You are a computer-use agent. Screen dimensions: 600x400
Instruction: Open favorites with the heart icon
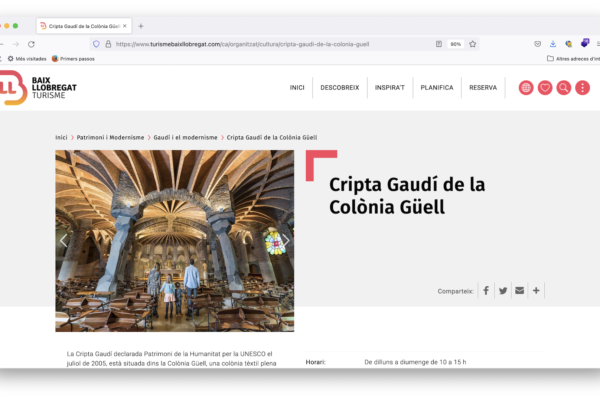point(545,88)
